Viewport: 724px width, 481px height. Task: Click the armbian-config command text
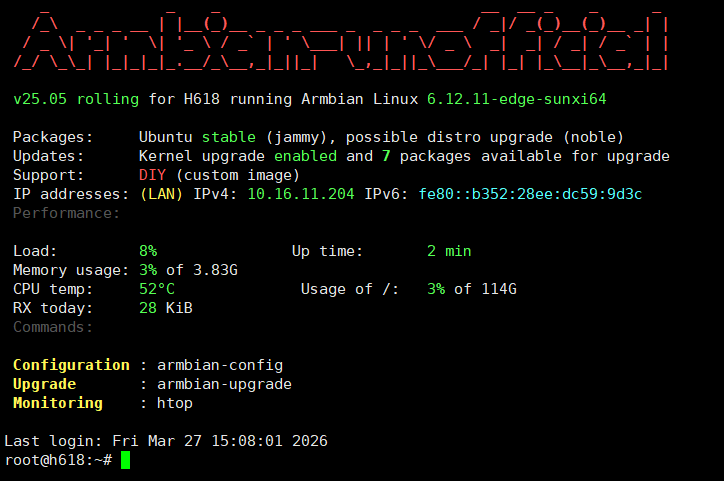(x=220, y=365)
